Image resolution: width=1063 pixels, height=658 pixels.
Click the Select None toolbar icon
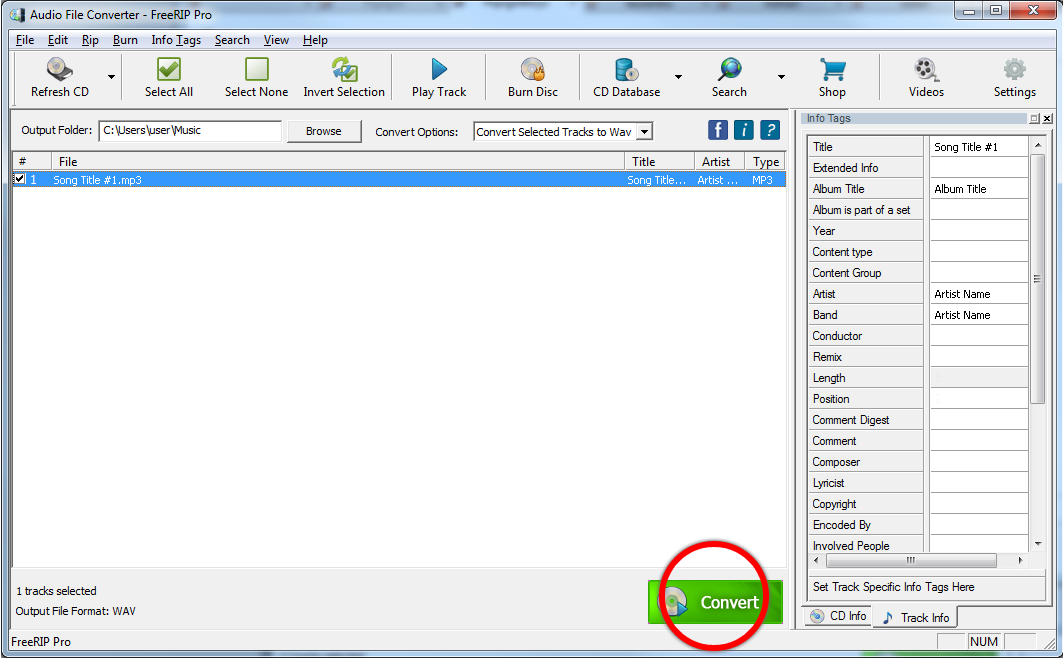[x=256, y=69]
